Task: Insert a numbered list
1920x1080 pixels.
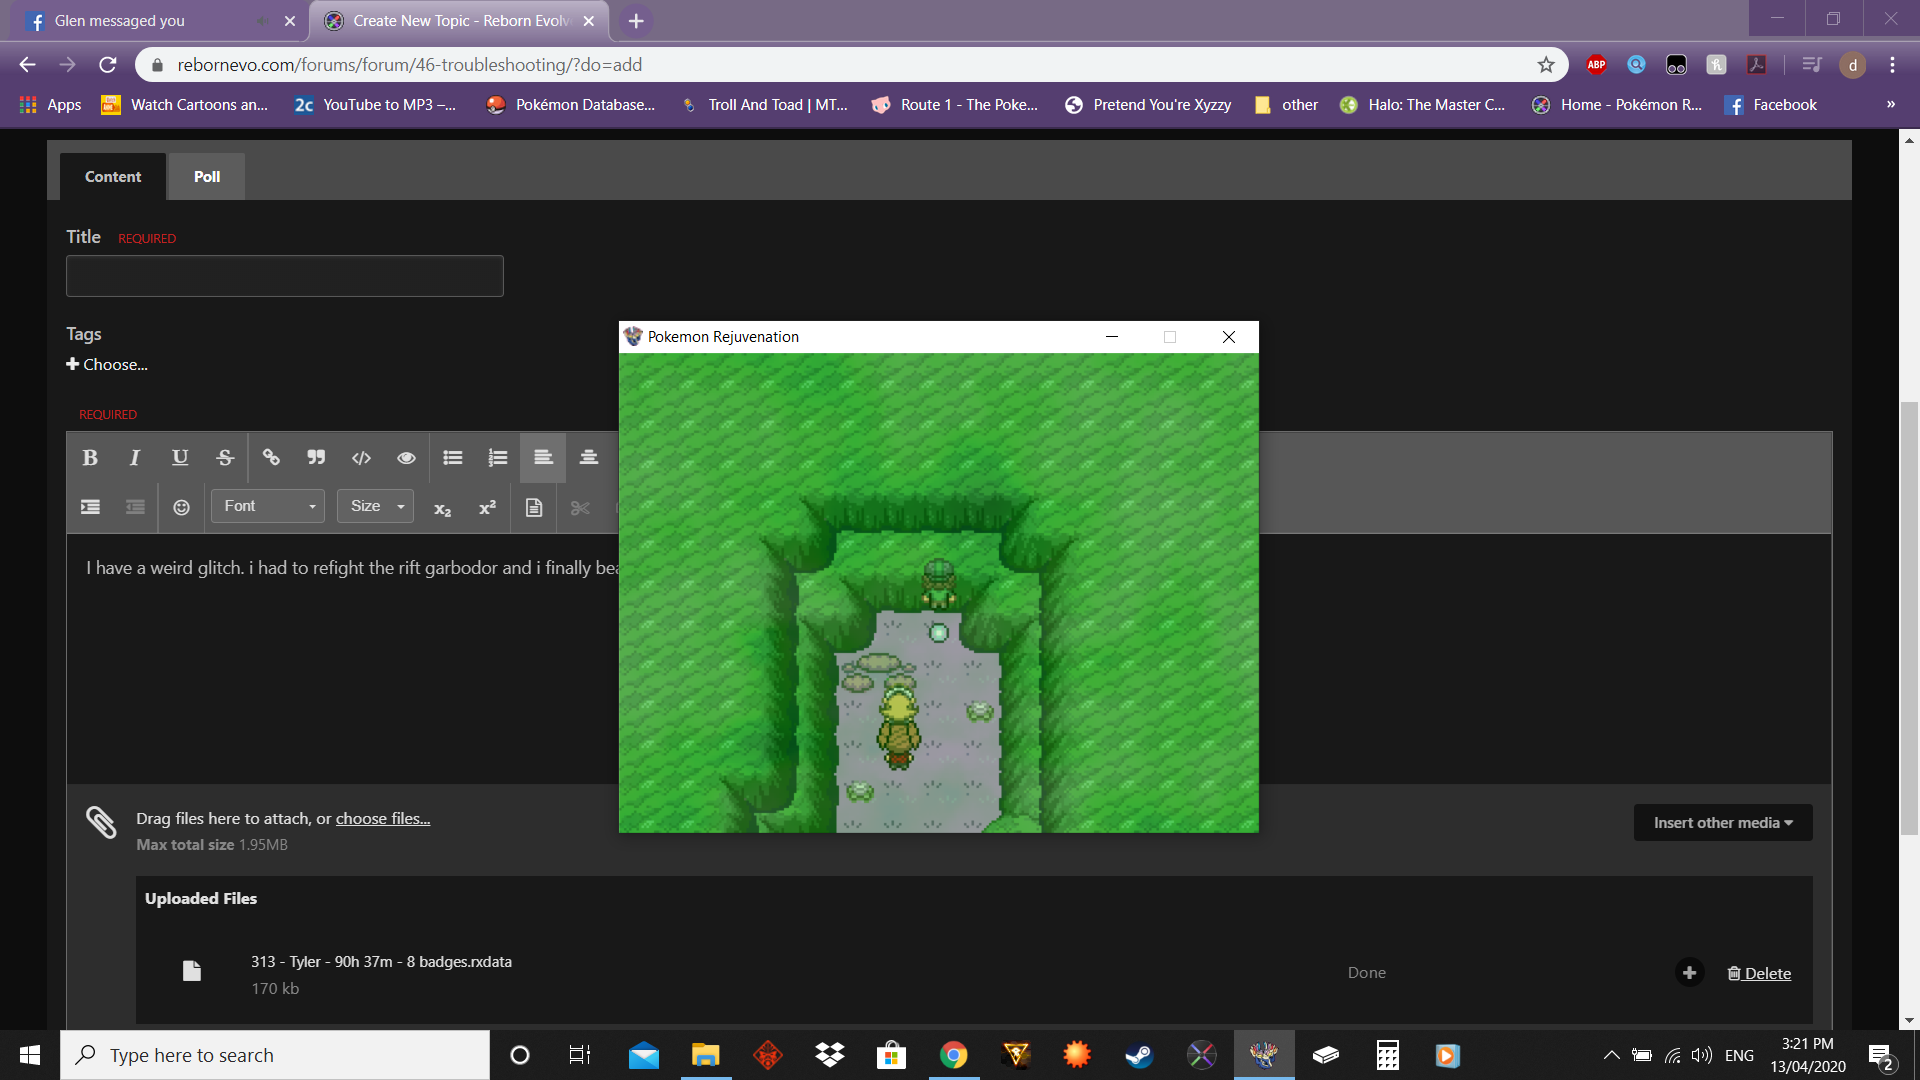Action: tap(498, 458)
